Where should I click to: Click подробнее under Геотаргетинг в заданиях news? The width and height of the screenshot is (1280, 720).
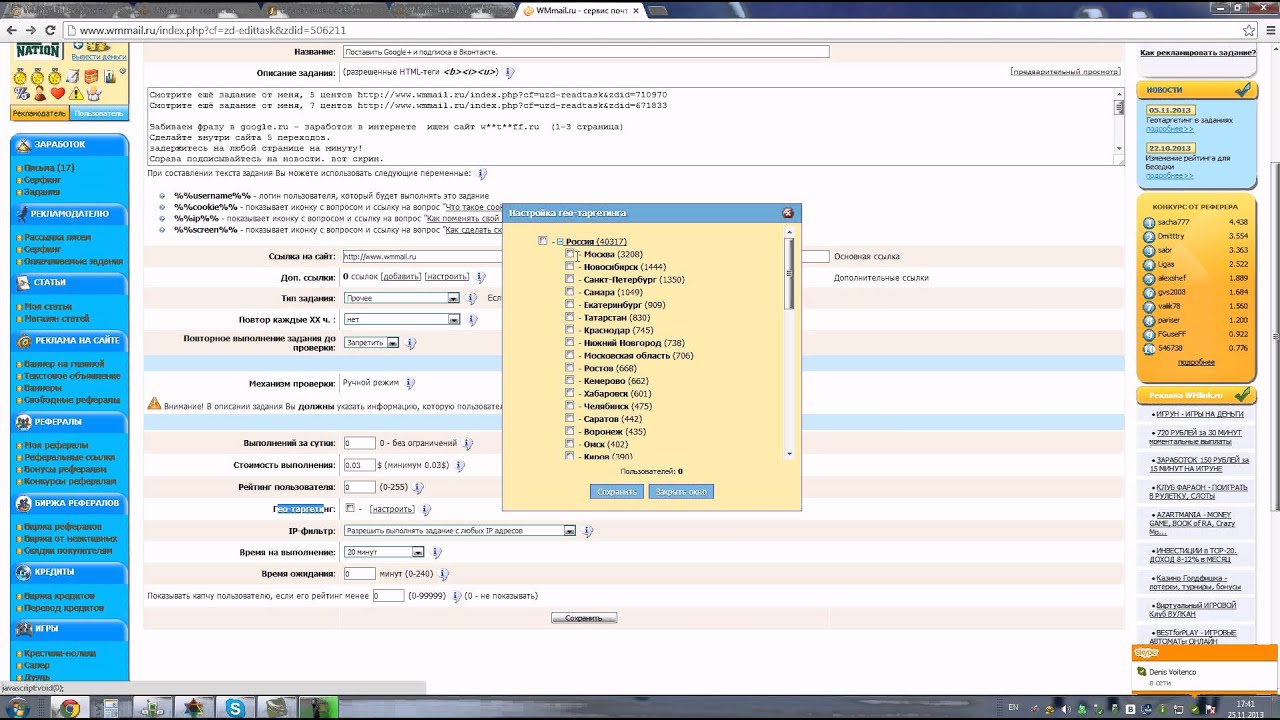click(x=1169, y=129)
